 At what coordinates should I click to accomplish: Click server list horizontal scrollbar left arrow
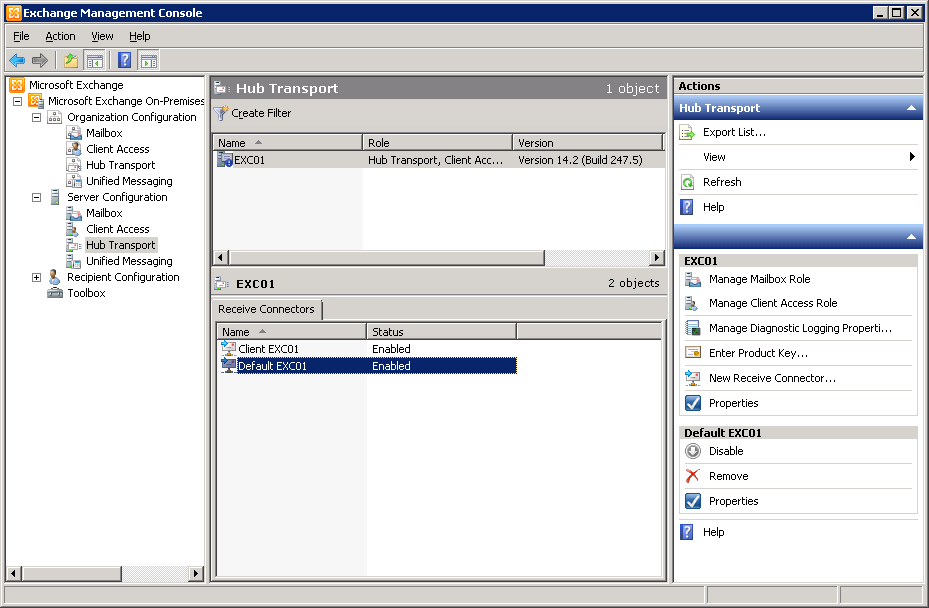[x=221, y=257]
